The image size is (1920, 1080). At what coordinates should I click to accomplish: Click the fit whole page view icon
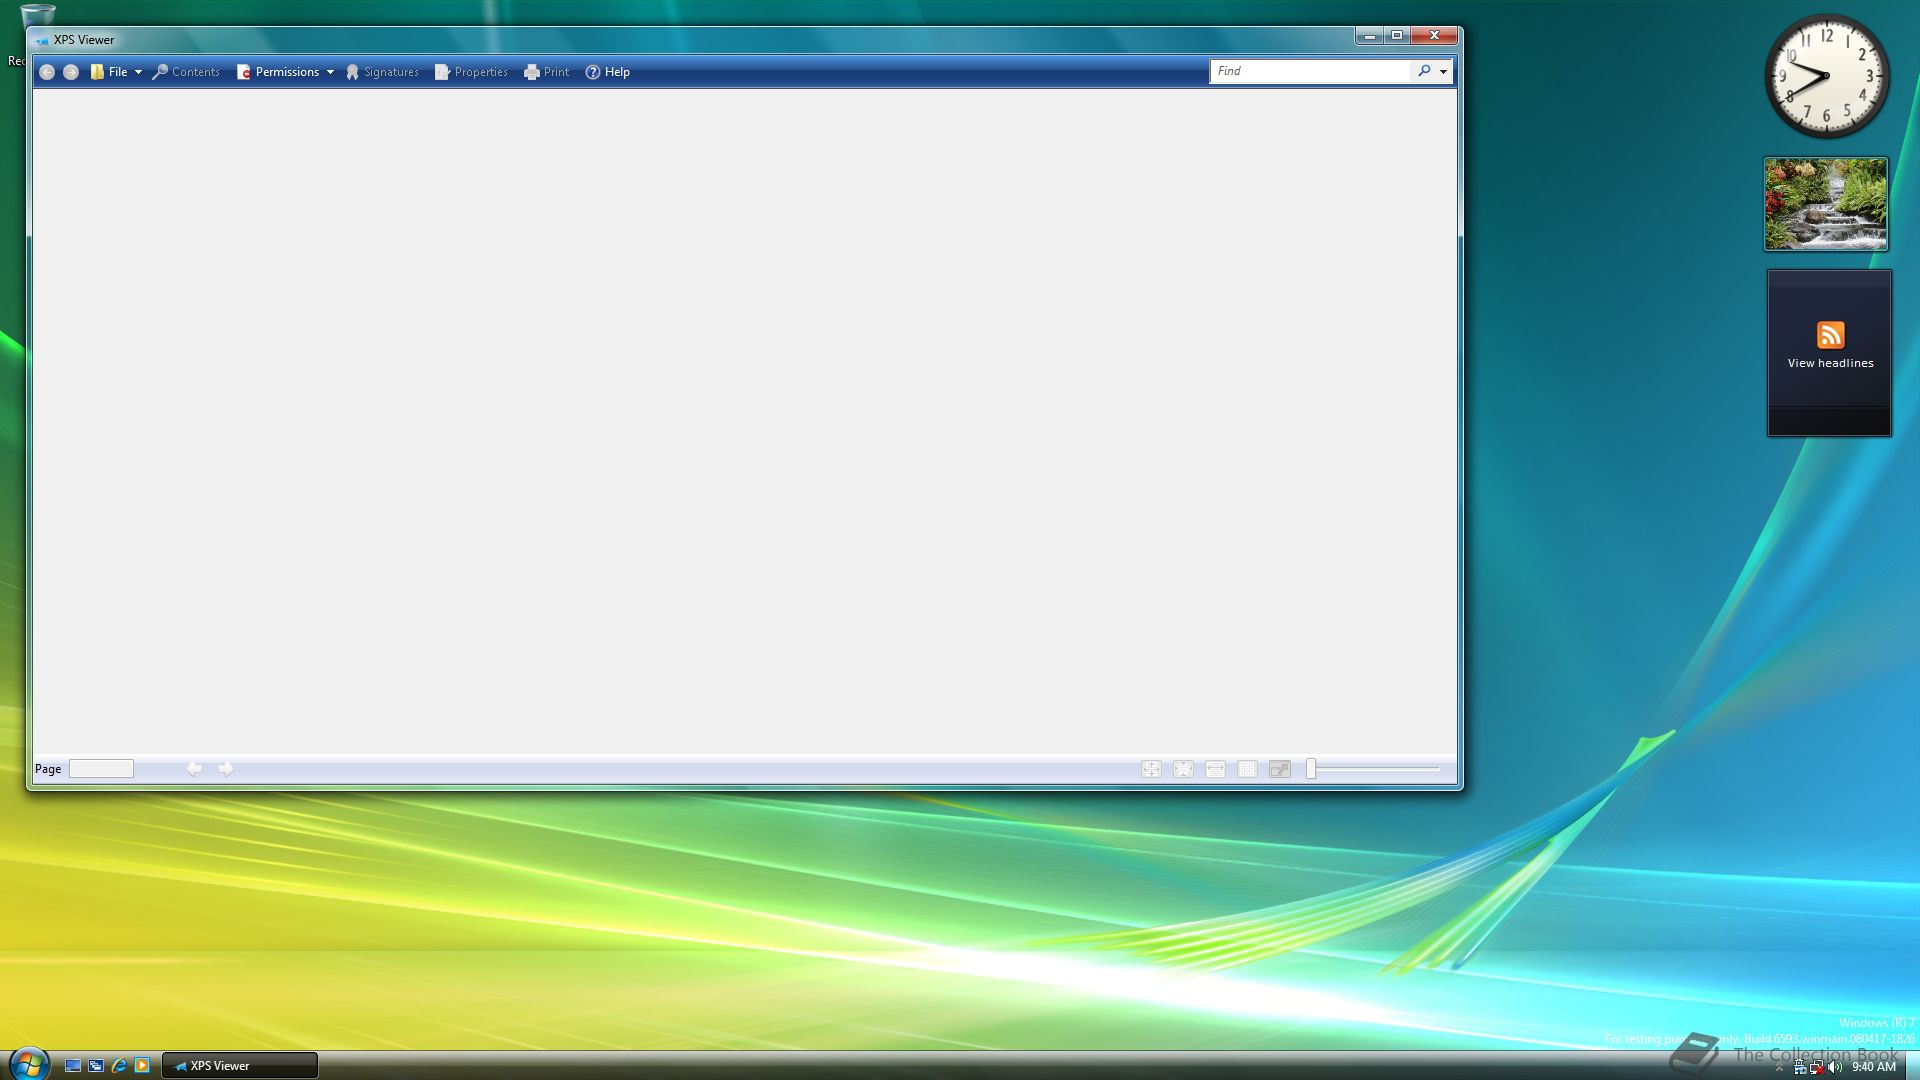tap(1184, 769)
